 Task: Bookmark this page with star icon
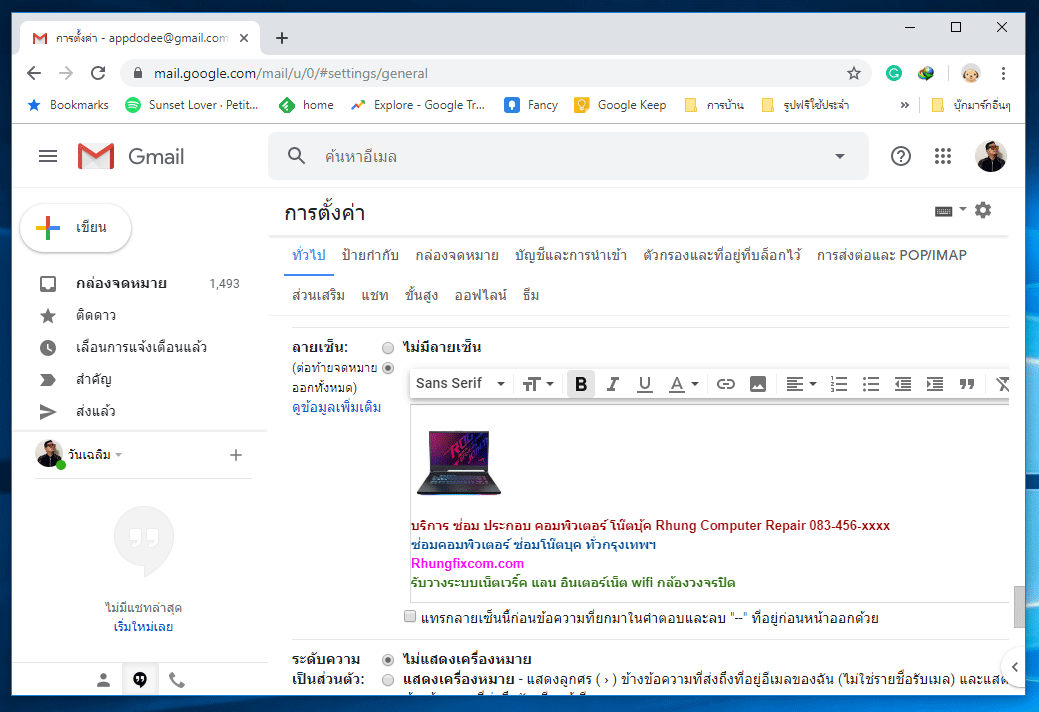tap(853, 74)
